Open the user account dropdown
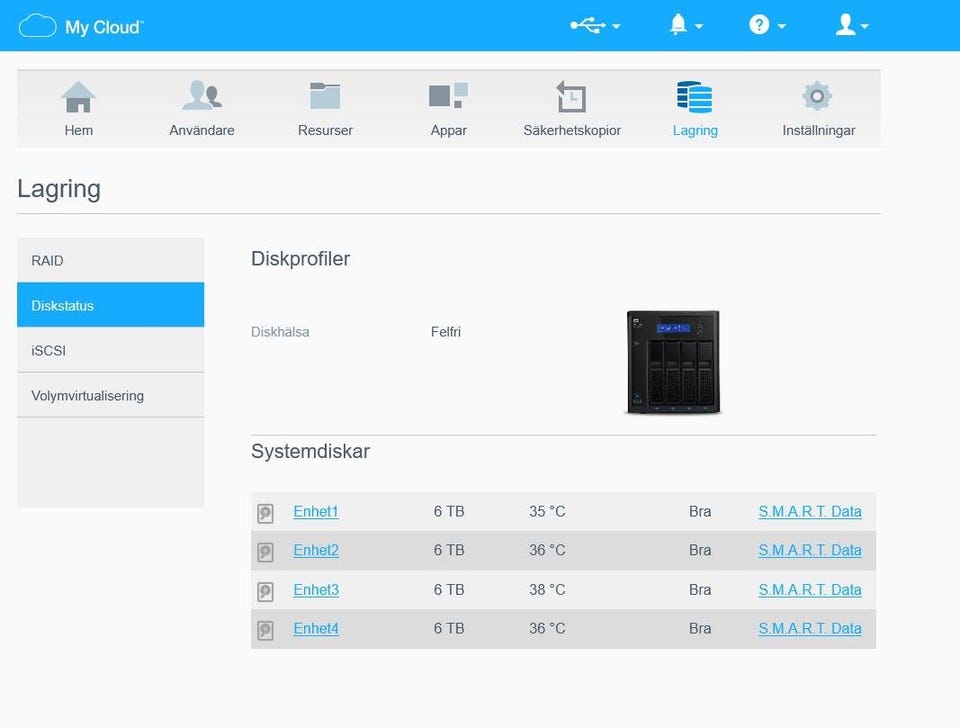960x728 pixels. coord(851,26)
